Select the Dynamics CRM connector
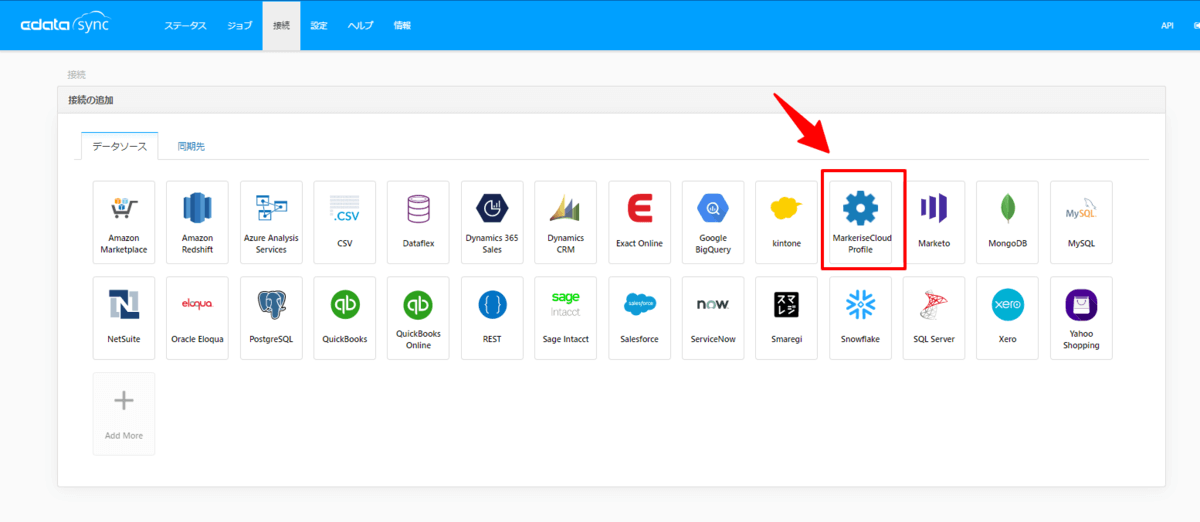 [x=566, y=222]
